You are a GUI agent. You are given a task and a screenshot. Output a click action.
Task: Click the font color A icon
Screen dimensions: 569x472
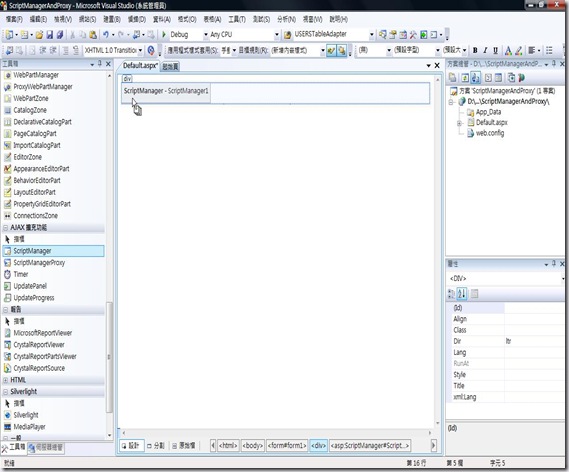tap(508, 50)
